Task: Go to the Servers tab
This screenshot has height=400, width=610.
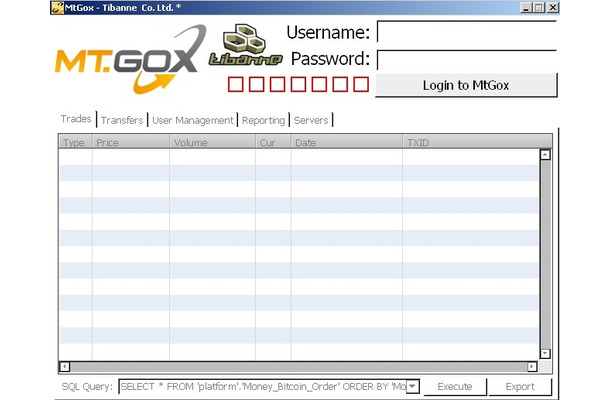Action: tap(311, 120)
